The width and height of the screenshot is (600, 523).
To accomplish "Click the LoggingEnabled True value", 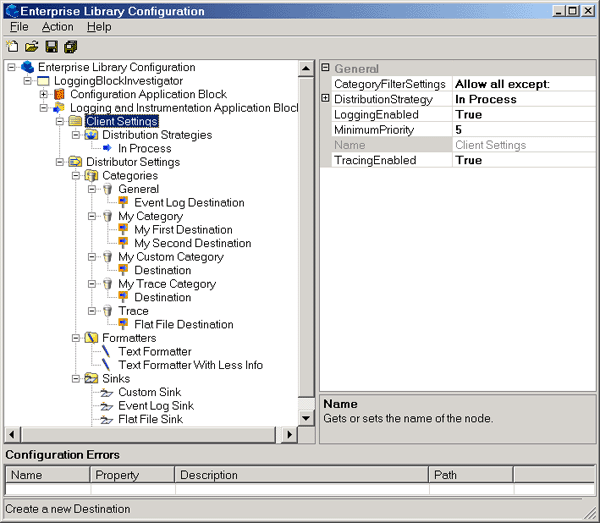I will [523, 114].
